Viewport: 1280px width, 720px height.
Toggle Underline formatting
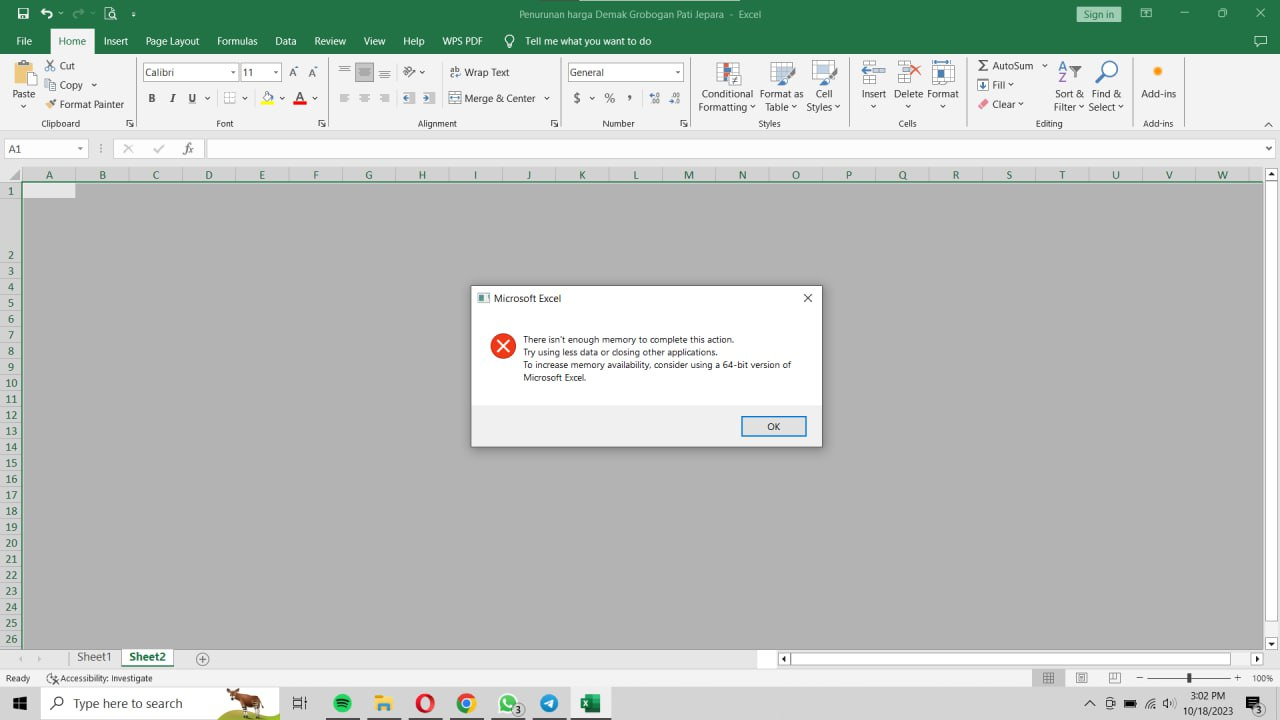[192, 98]
